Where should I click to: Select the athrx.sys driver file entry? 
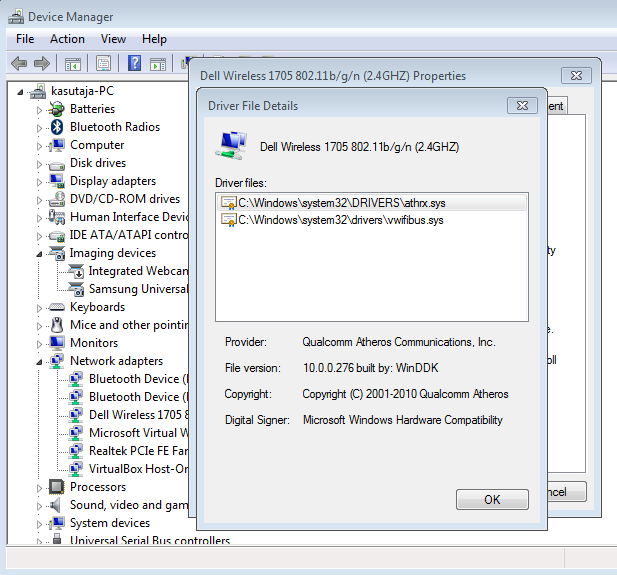pos(371,203)
